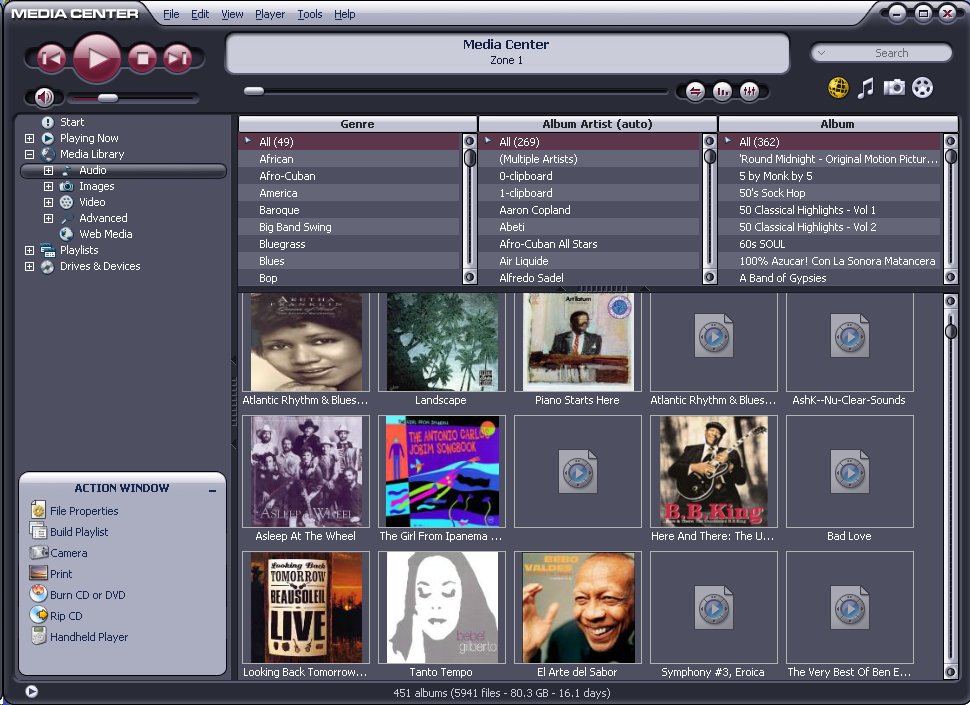Select the B.B. King album thumbnail
This screenshot has height=705, width=970.
click(x=714, y=471)
